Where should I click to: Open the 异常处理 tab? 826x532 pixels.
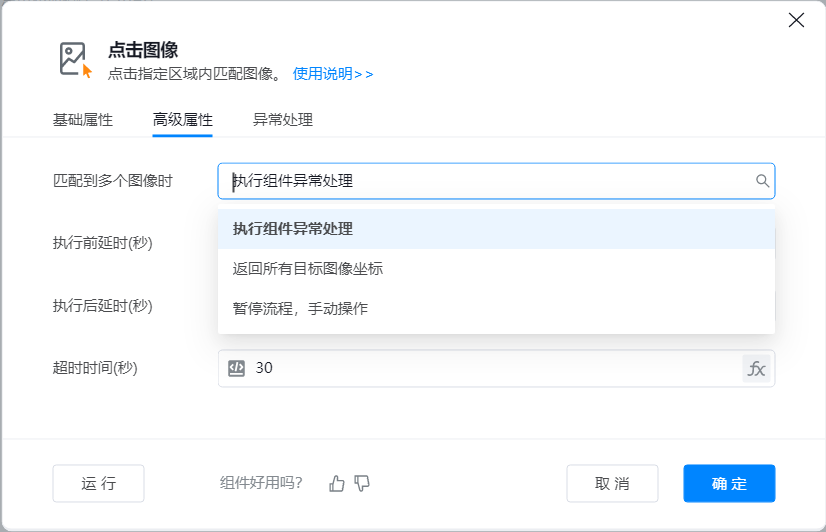(283, 120)
